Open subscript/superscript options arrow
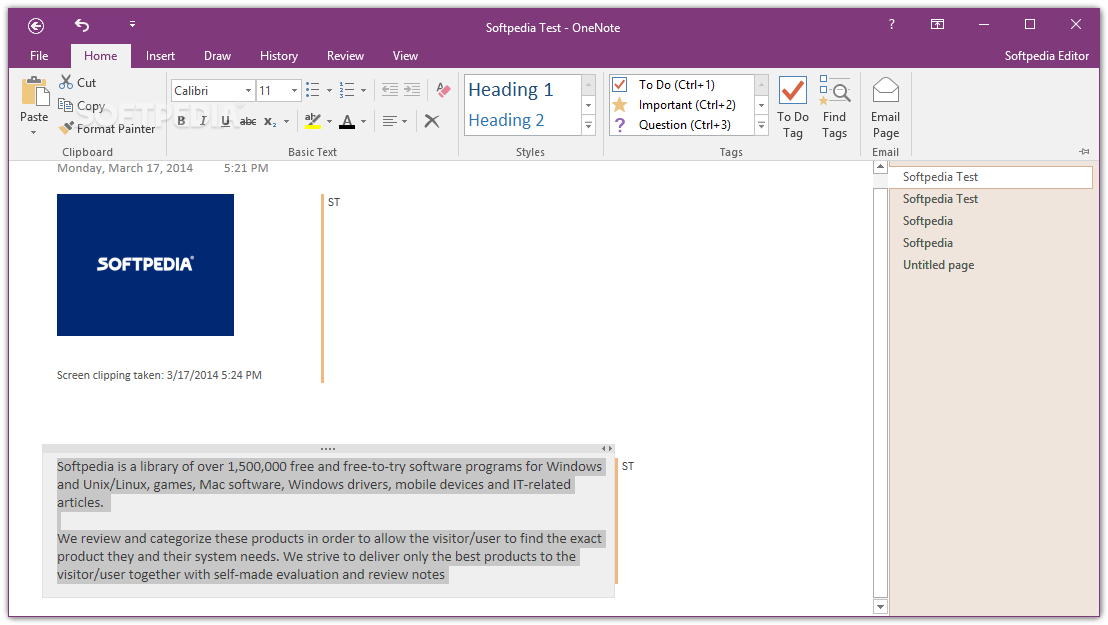Image resolution: width=1108 pixels, height=625 pixels. click(x=286, y=122)
